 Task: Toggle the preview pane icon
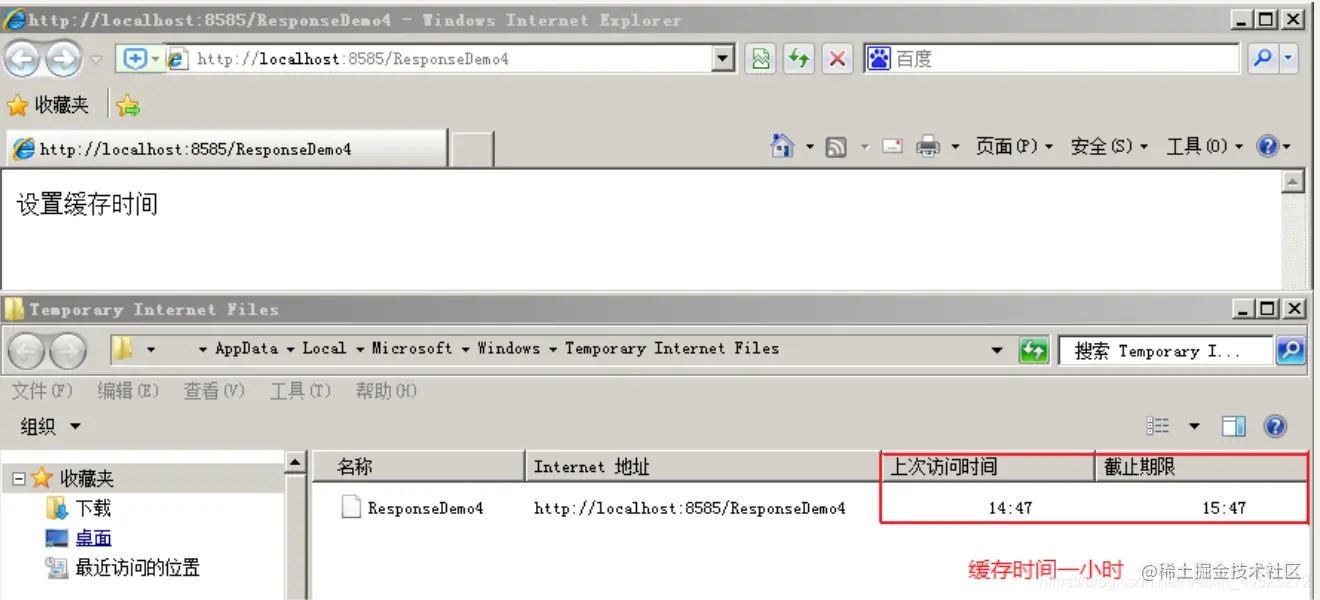(1234, 427)
